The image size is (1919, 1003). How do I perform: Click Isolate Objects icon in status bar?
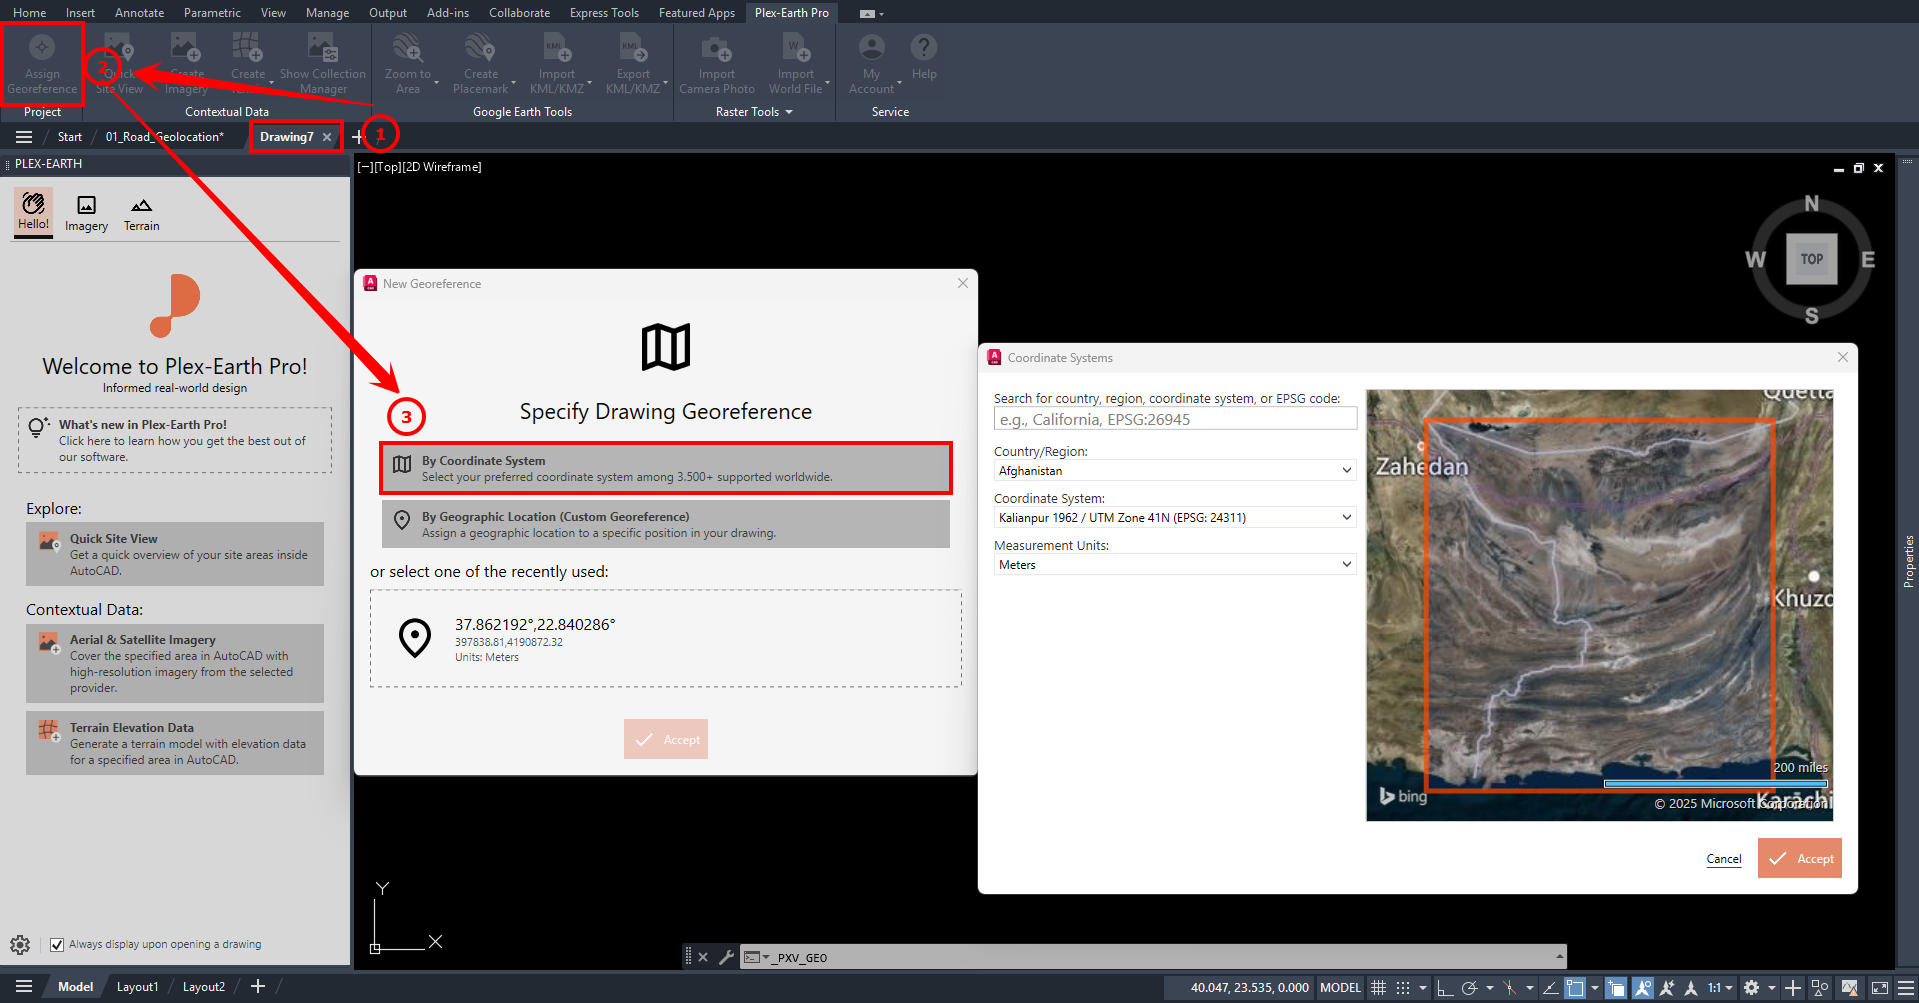(x=1820, y=987)
